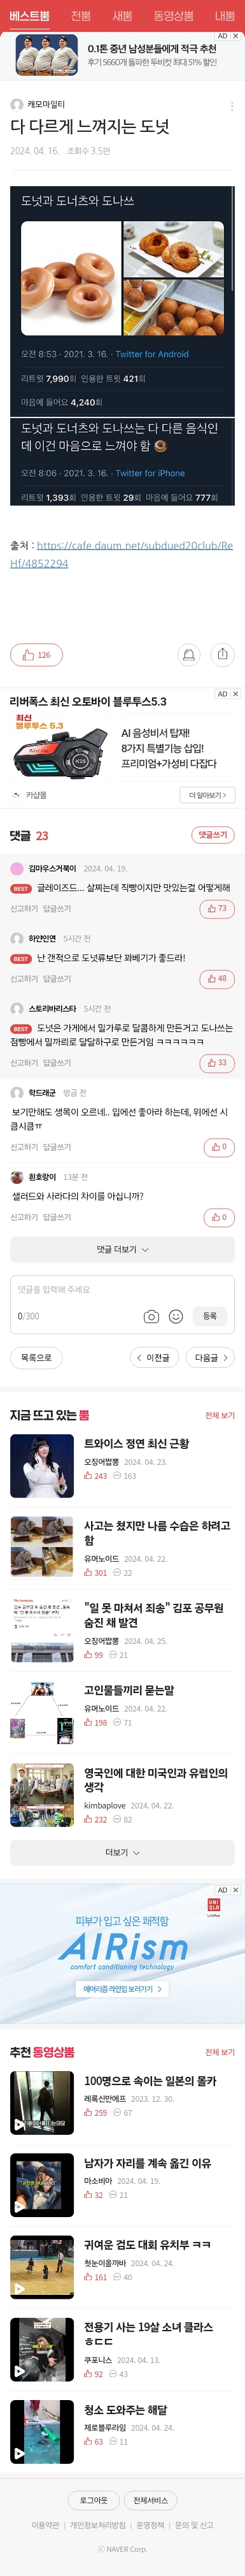Like the comment showing 48 likes

217,979
